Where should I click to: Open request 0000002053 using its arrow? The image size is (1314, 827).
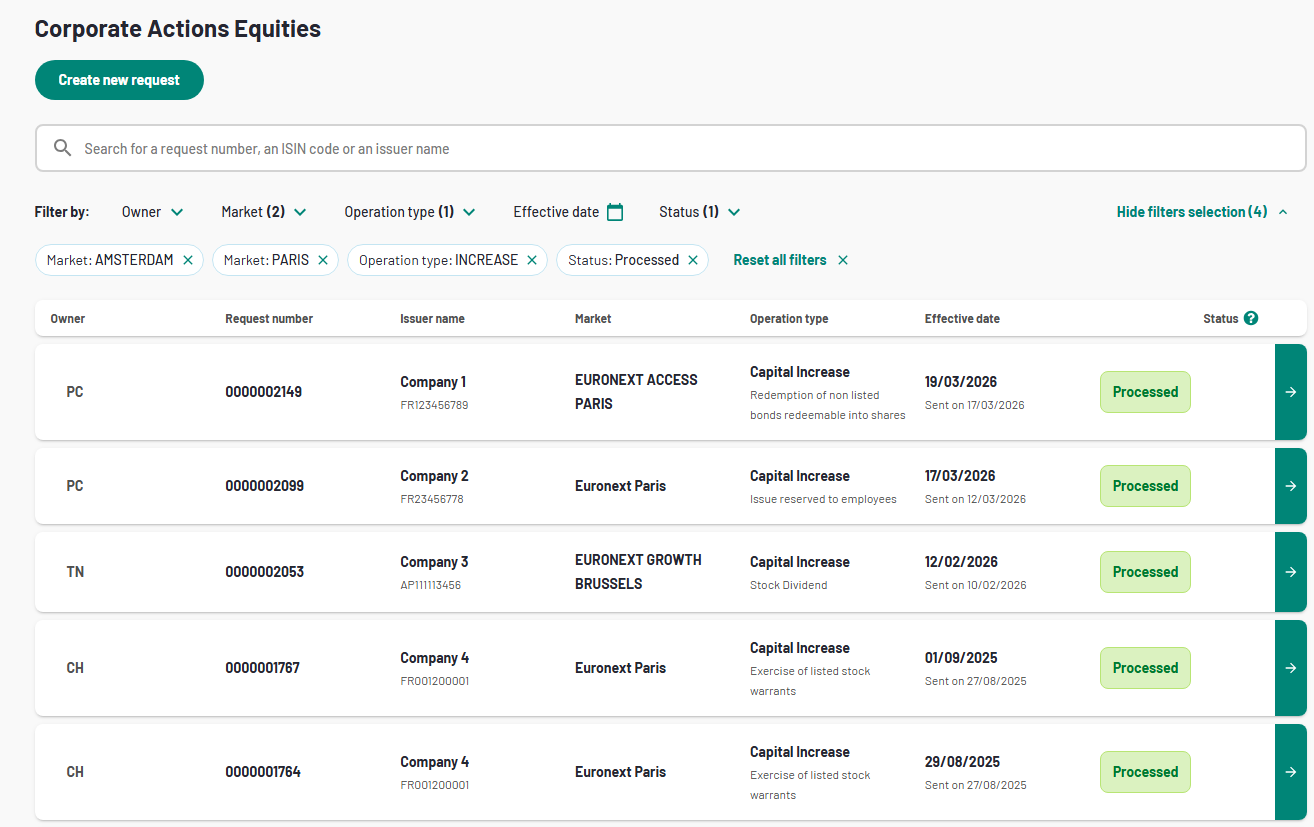pyautogui.click(x=1290, y=572)
